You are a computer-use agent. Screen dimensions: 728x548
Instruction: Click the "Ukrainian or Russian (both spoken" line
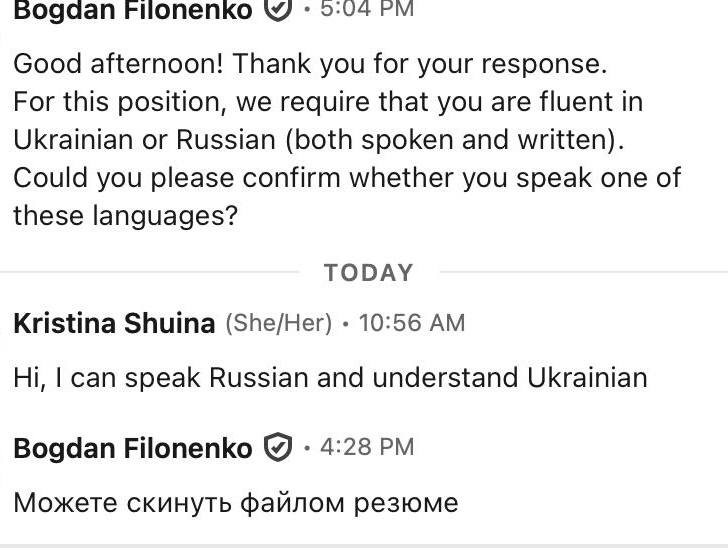(x=319, y=140)
